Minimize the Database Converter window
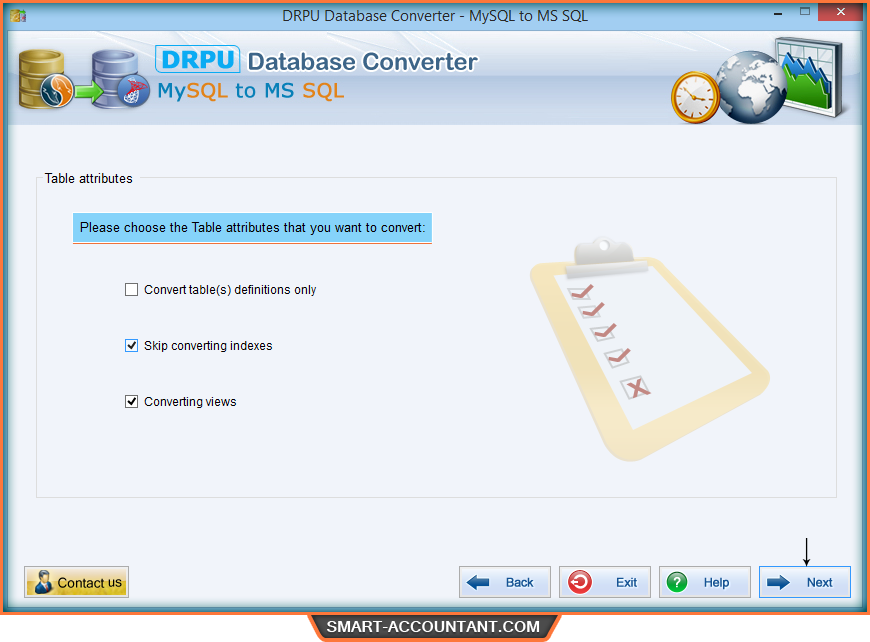Screen dimensions: 870x642 [778, 12]
